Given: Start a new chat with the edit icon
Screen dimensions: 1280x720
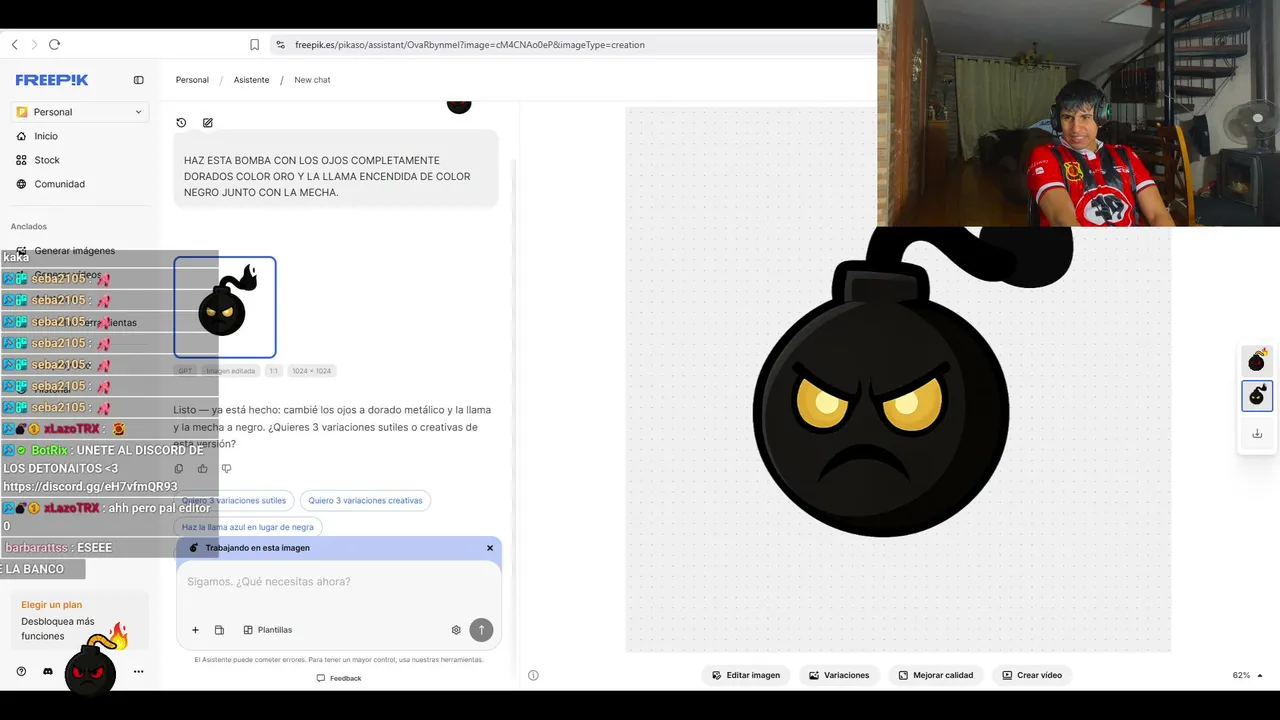Looking at the screenshot, I should click(x=208, y=123).
